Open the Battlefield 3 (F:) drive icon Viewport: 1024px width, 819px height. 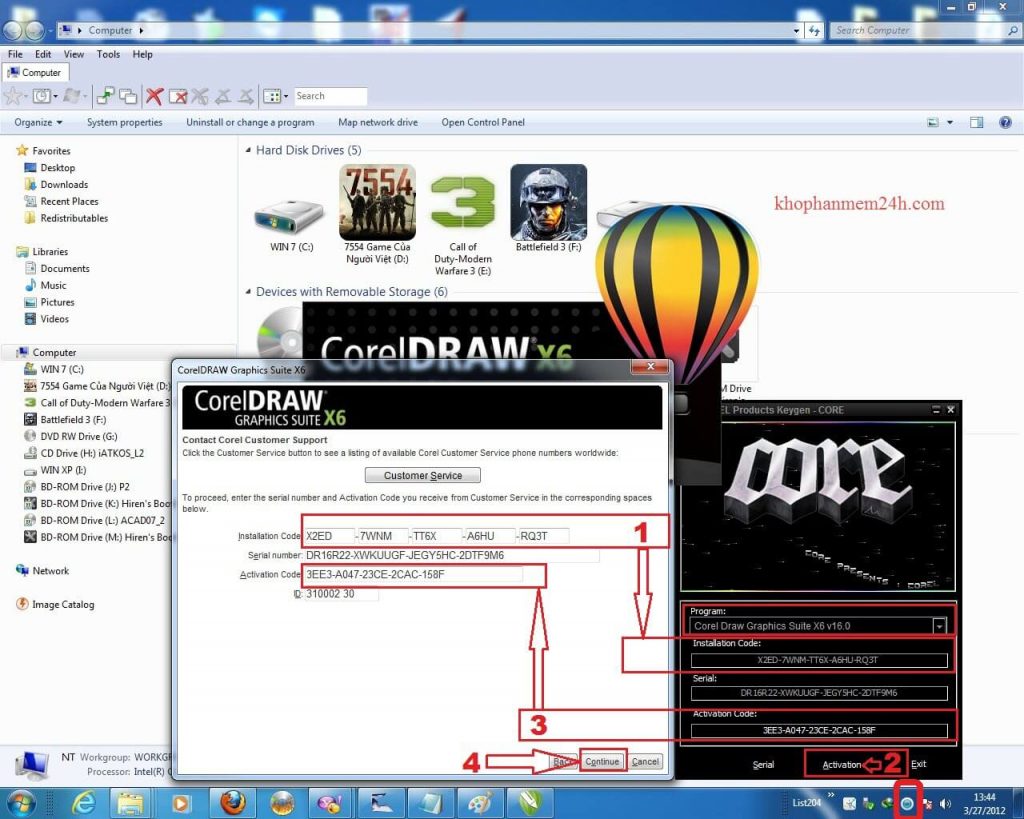coord(548,207)
